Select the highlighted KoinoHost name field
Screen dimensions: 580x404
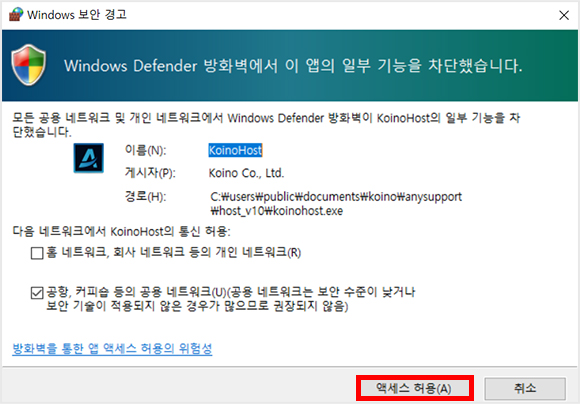pos(235,150)
